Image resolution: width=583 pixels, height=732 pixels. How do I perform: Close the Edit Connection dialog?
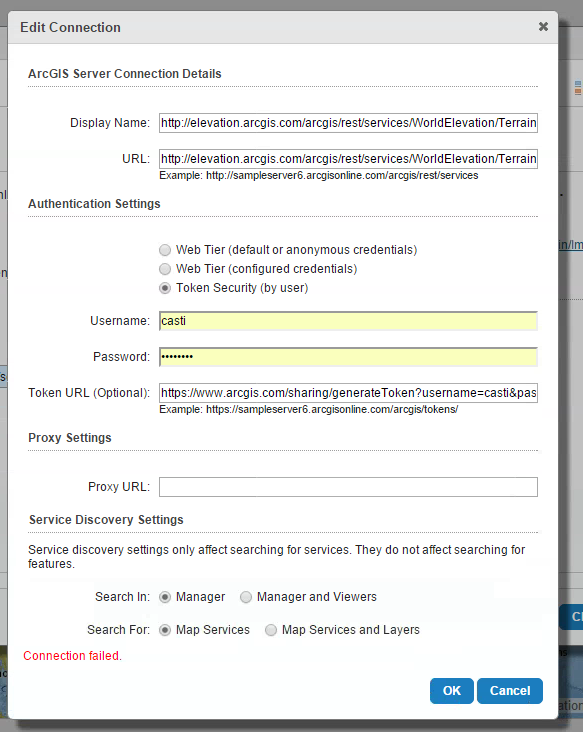(543, 27)
